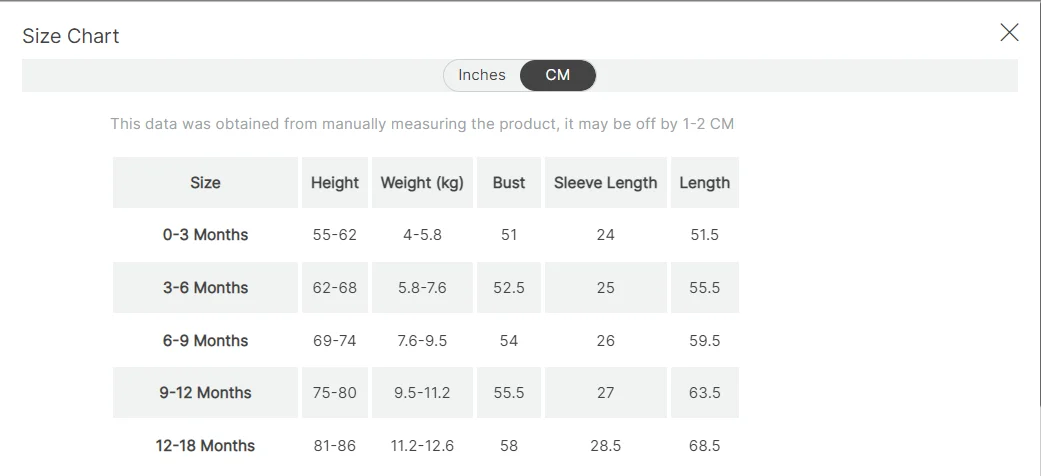The width and height of the screenshot is (1041, 476).
Task: Select the 12-18 Months size row label
Action: coord(205,446)
